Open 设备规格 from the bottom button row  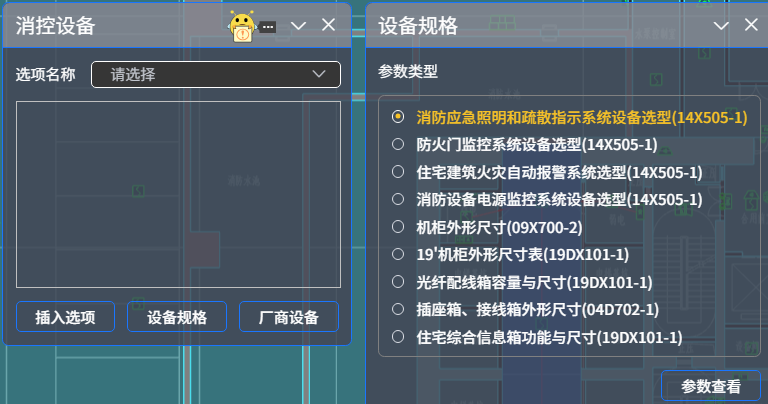177,318
